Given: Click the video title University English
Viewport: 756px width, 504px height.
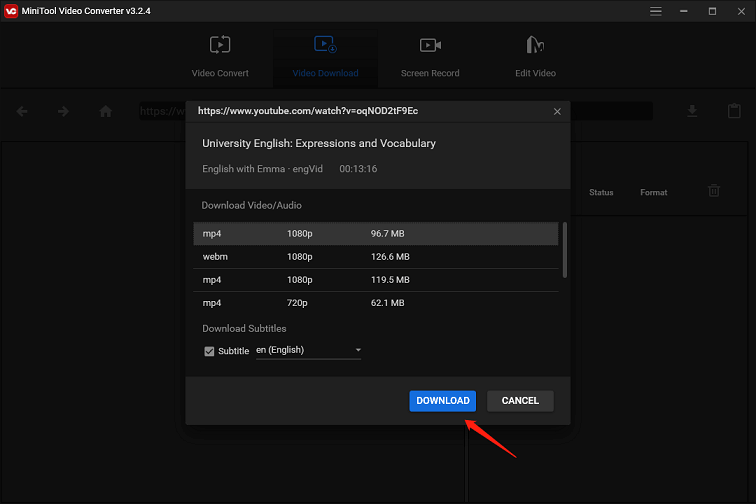Looking at the screenshot, I should 319,143.
